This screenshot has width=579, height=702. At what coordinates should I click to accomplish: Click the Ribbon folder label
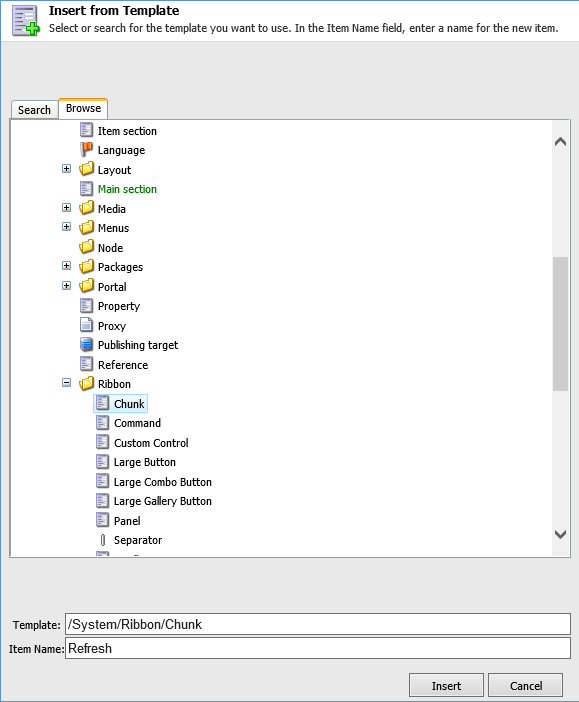[114, 384]
